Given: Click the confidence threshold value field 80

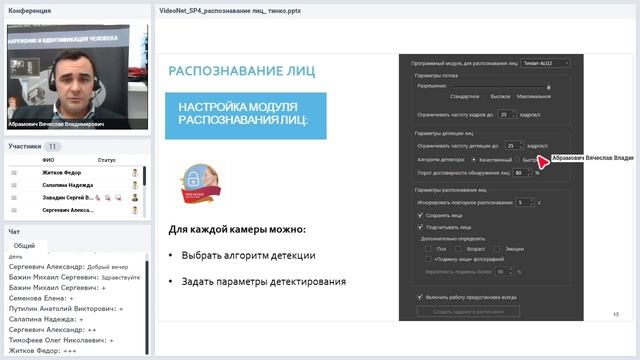Looking at the screenshot, I should click(x=520, y=173).
